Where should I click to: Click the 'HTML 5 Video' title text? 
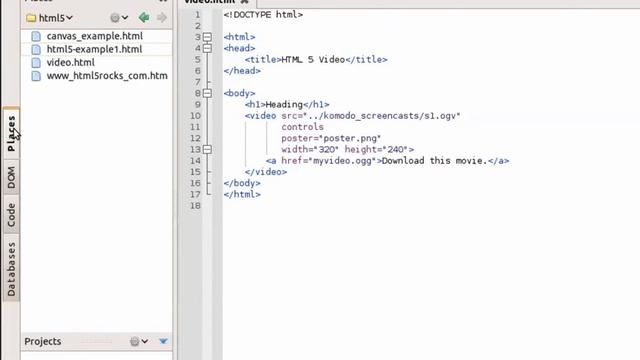[x=313, y=60]
